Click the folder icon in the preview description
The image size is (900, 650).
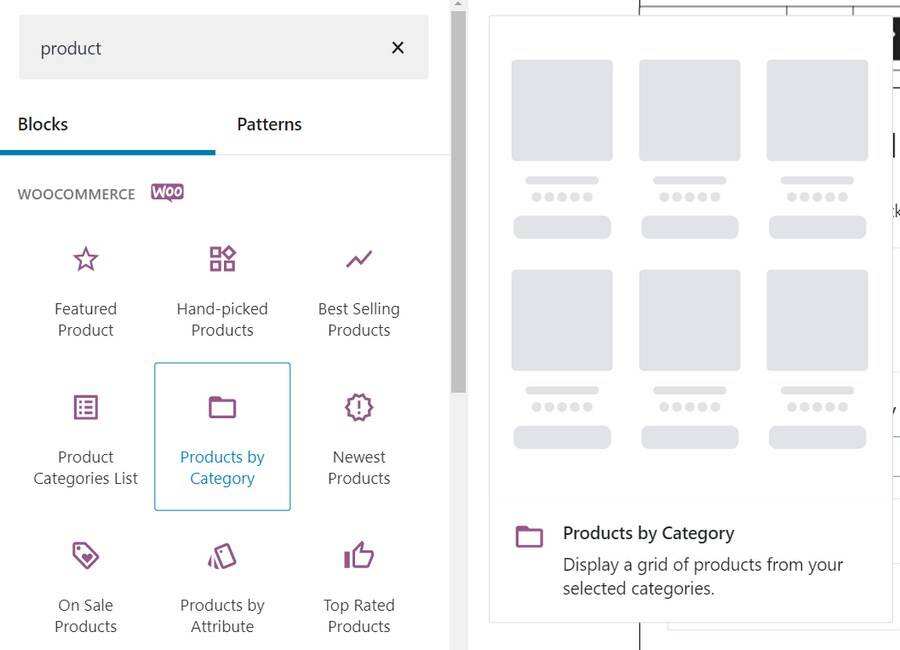[x=529, y=537]
